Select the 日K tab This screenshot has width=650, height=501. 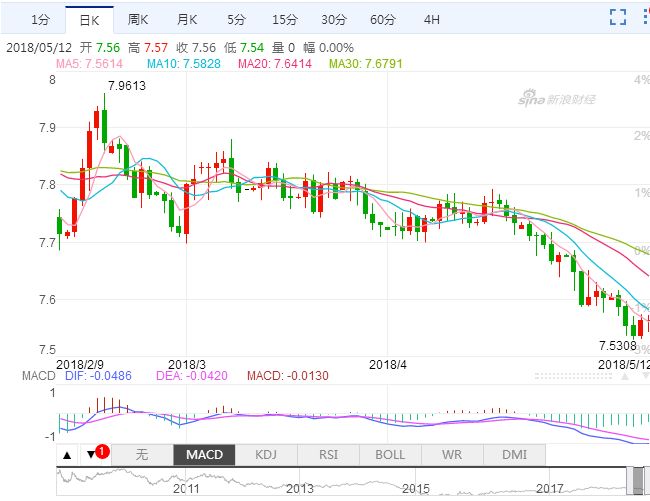click(89, 20)
